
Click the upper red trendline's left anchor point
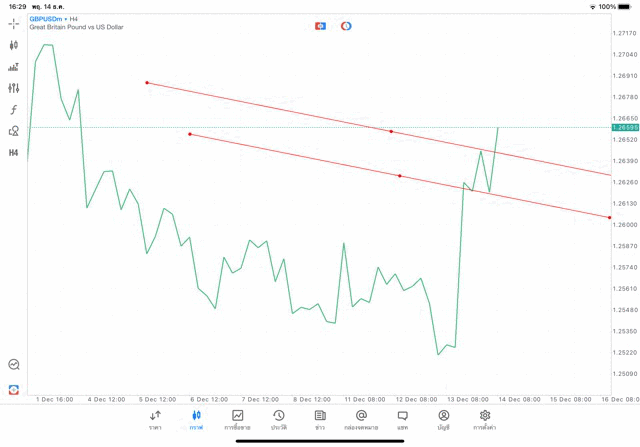(x=147, y=82)
